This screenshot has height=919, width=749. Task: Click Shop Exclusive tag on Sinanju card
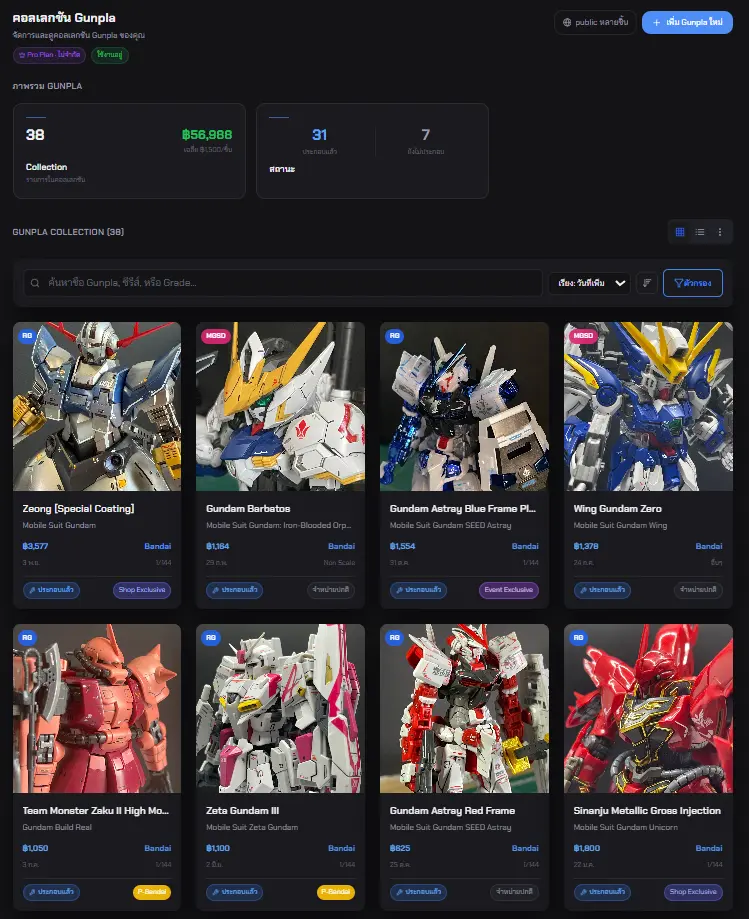tap(693, 892)
